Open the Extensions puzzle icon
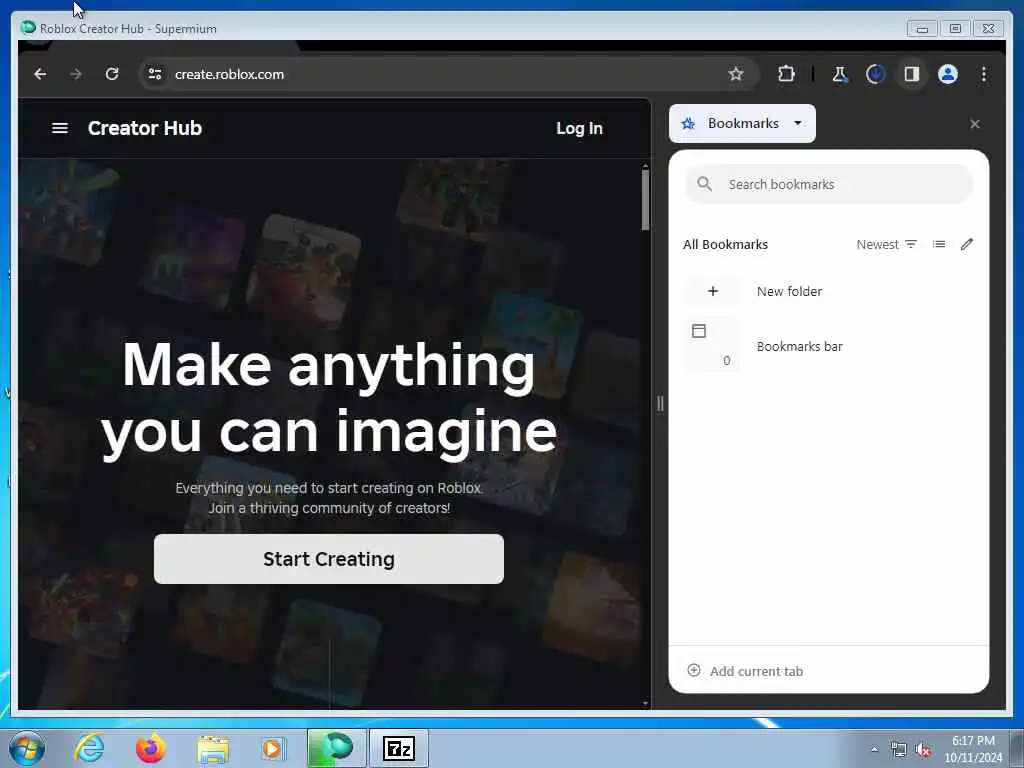The height and width of the screenshot is (768, 1024). click(786, 74)
